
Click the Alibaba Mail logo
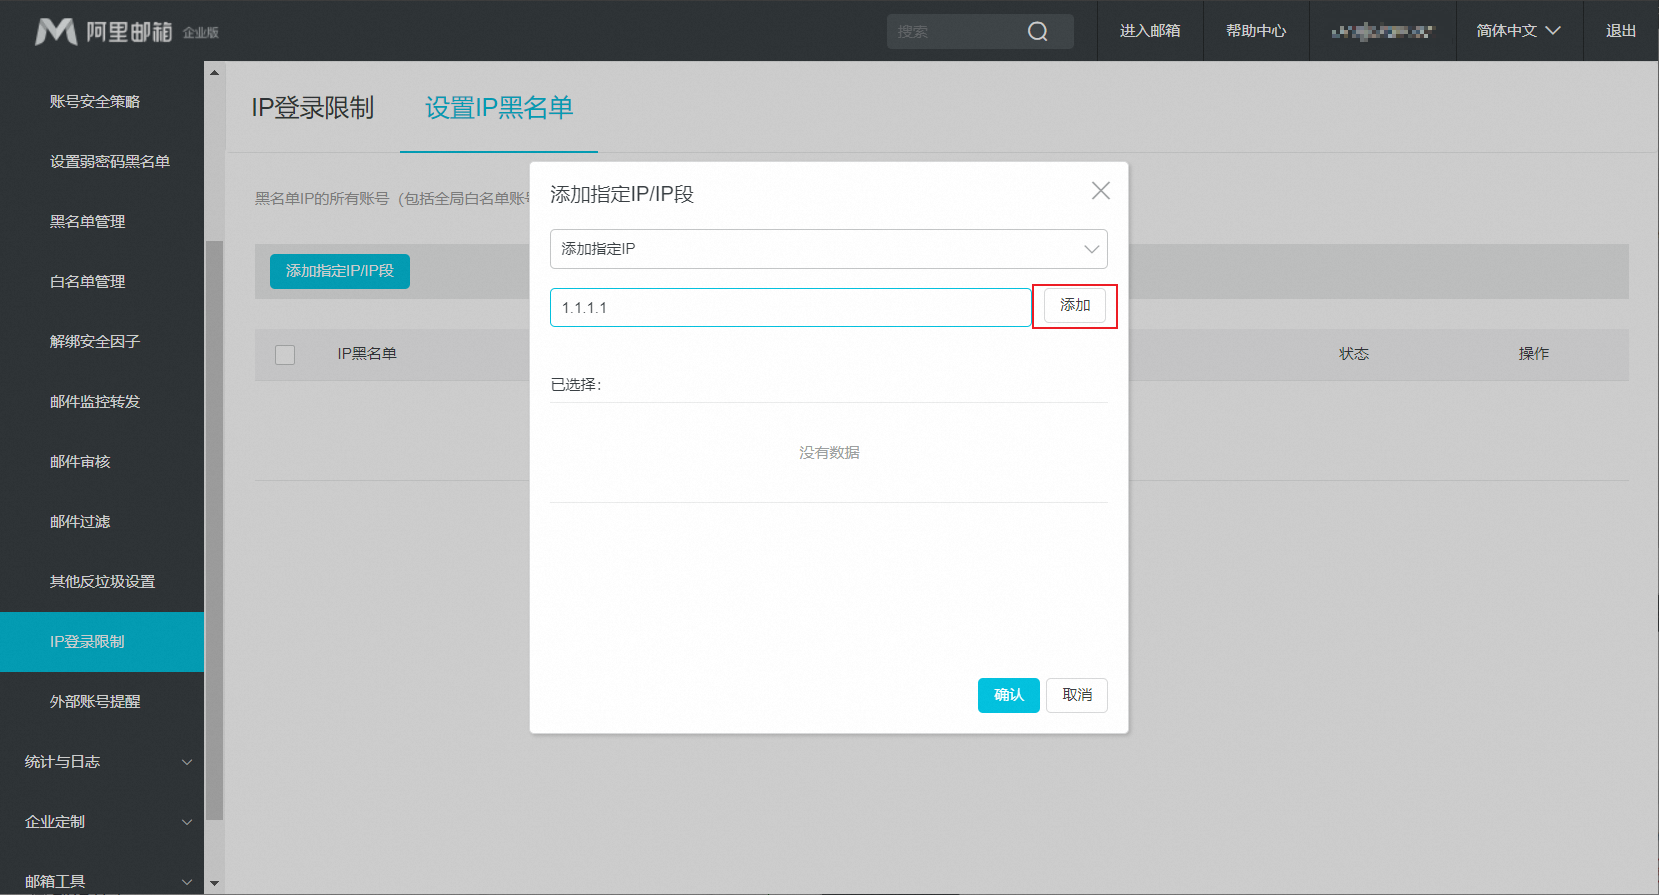126,32
